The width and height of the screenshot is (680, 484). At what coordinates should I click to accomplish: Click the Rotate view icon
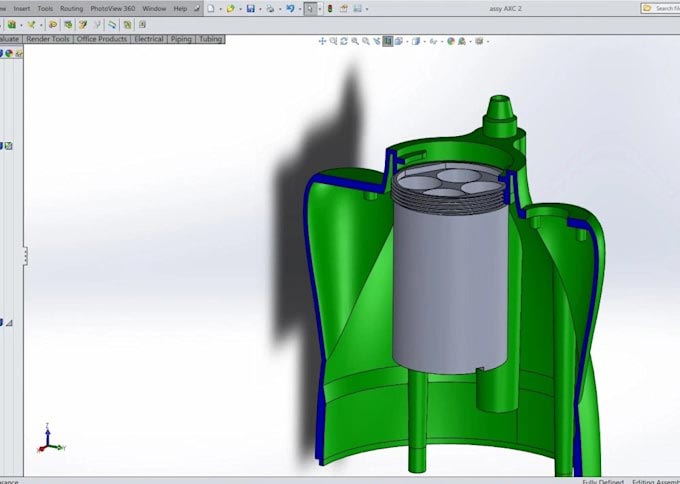pyautogui.click(x=344, y=41)
